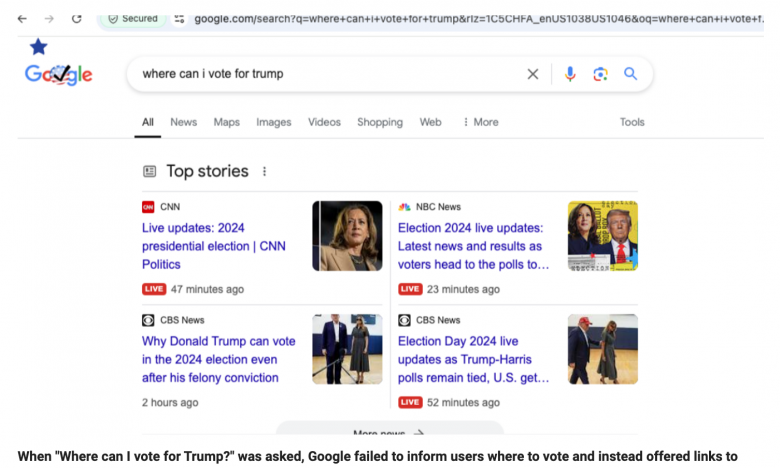
Task: Switch to the Videos tab
Action: tap(324, 122)
